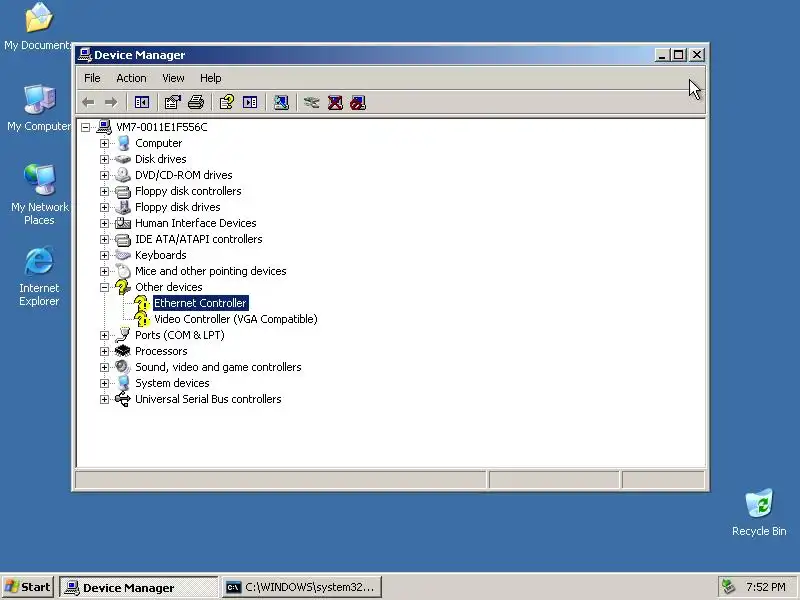Viewport: 800px width, 600px height.
Task: Click the Device Manager window title bar
Action: click(365, 55)
